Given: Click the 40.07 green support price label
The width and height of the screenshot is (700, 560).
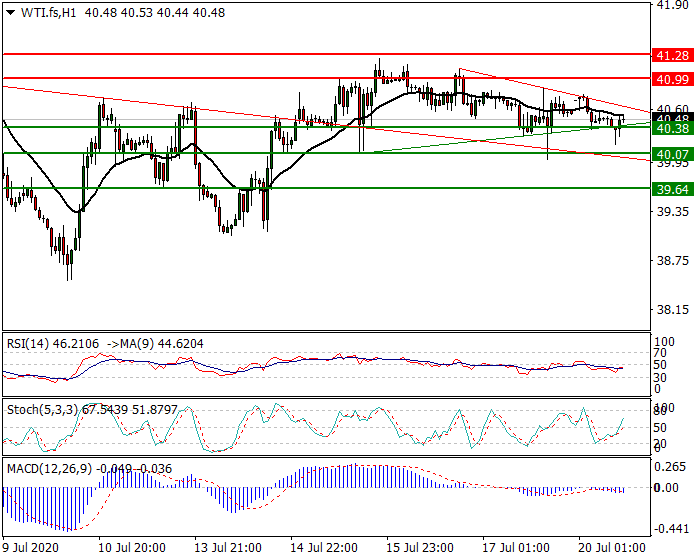Looking at the screenshot, I should pyautogui.click(x=673, y=155).
